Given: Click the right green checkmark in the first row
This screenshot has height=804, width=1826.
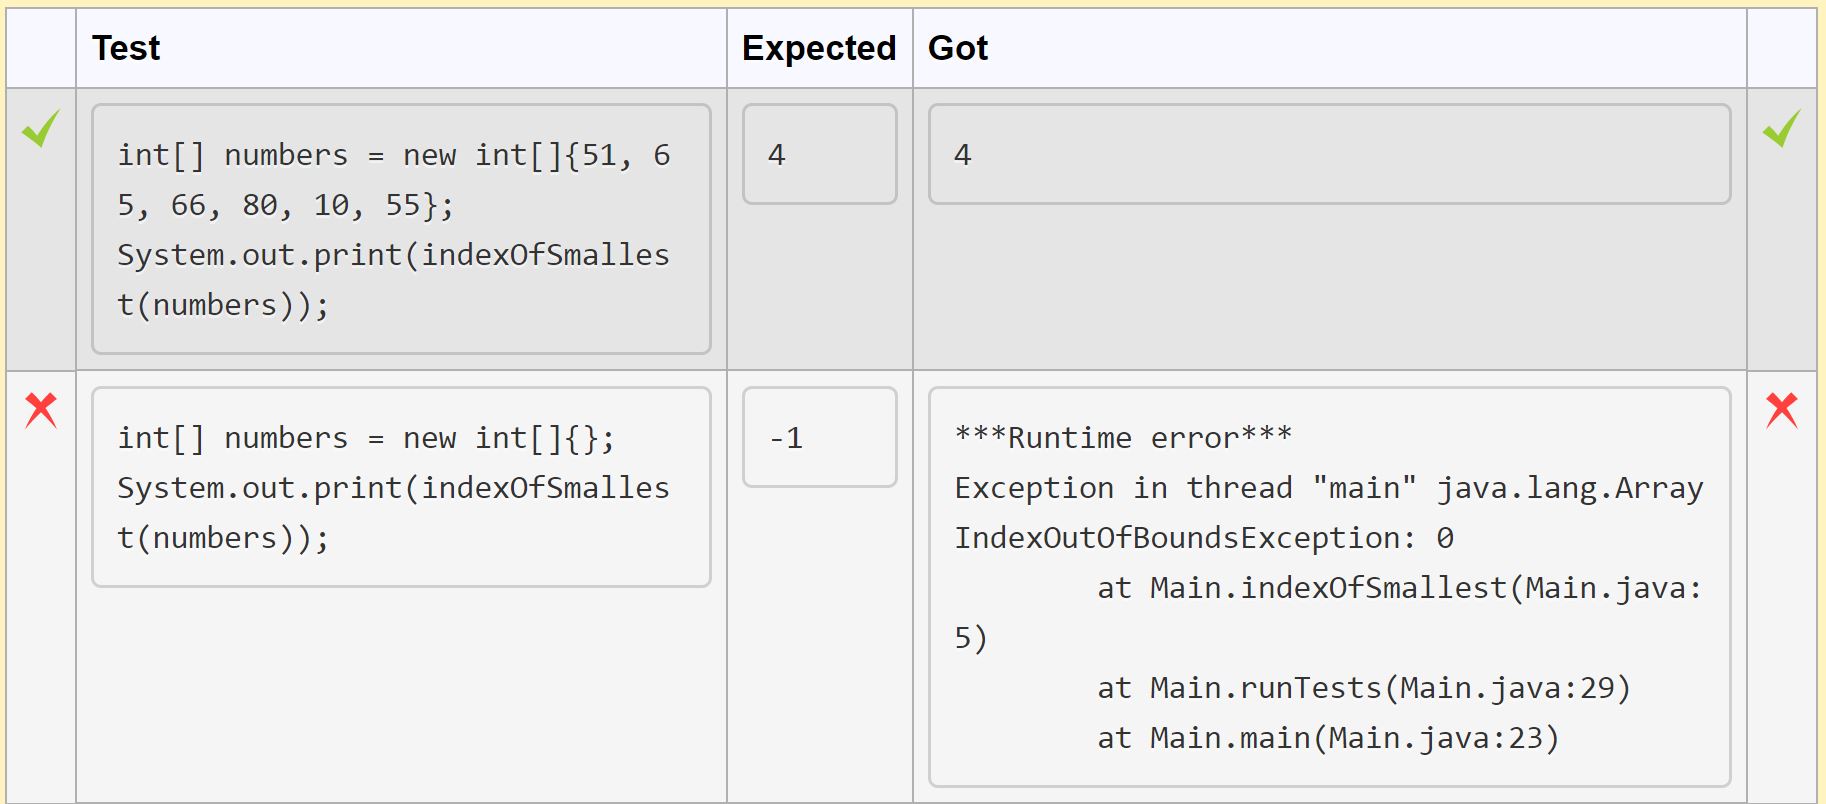Looking at the screenshot, I should point(1781,129).
